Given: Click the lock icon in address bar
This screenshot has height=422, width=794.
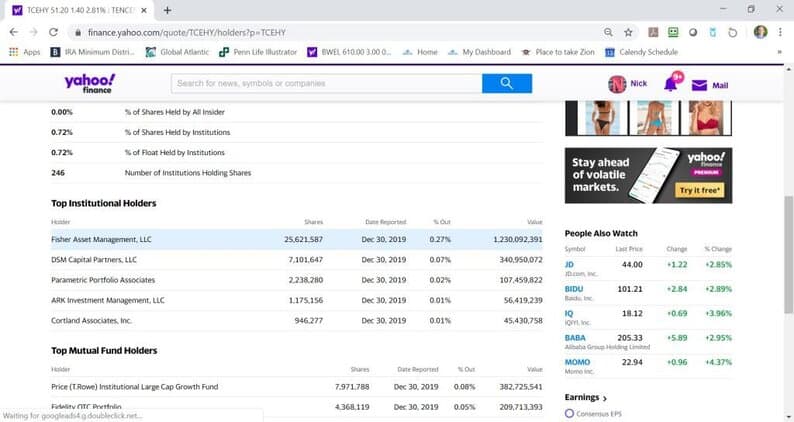Looking at the screenshot, I should pos(77,32).
